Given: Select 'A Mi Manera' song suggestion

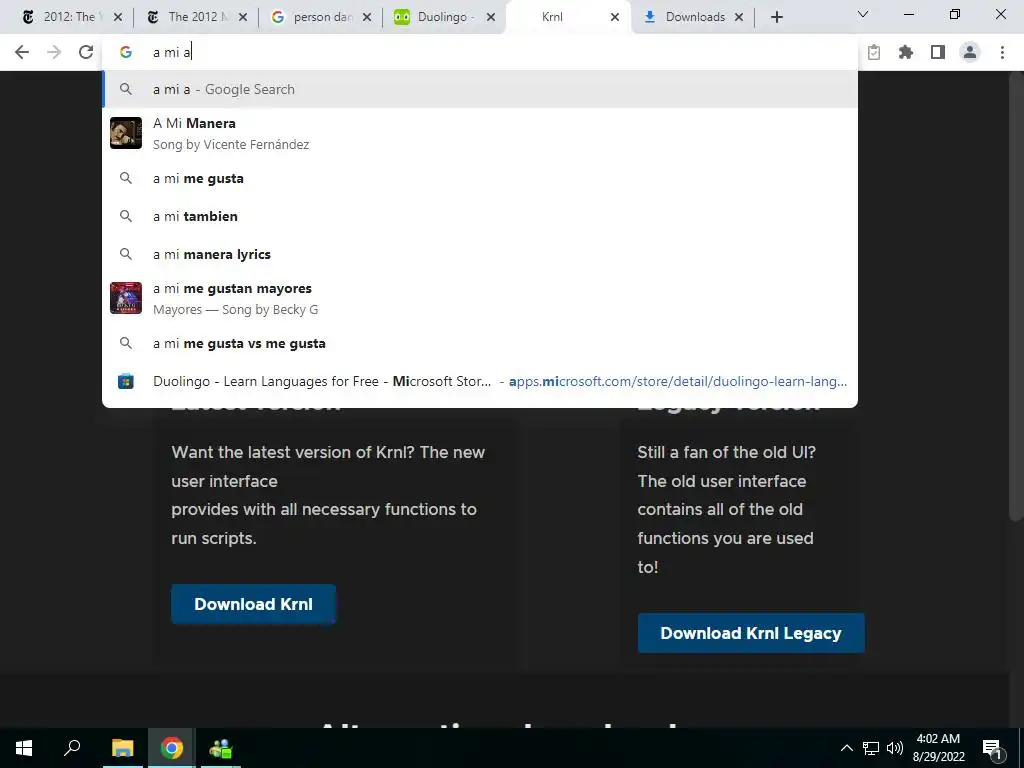Looking at the screenshot, I should 480,133.
